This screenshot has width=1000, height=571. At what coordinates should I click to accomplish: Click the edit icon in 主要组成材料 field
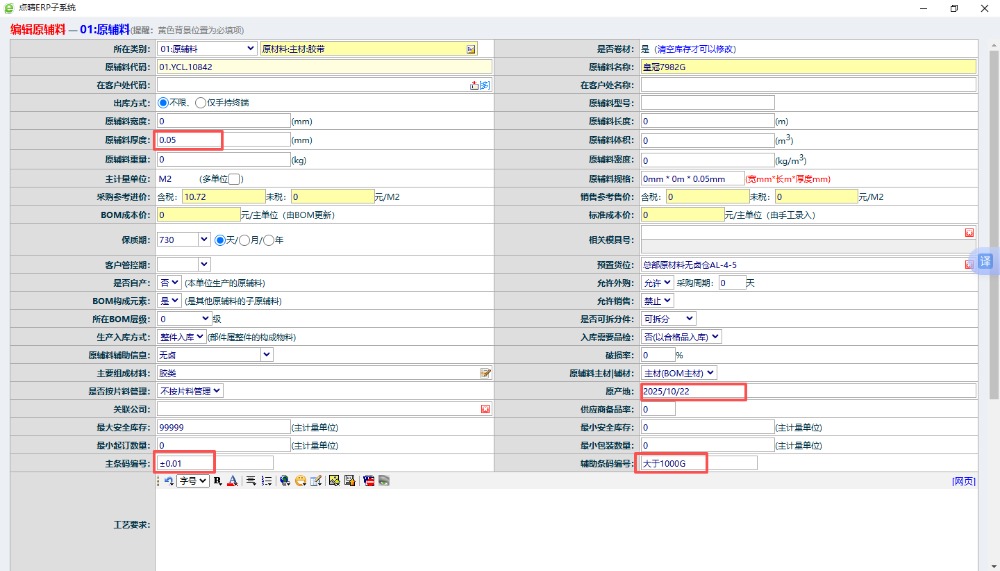click(x=486, y=373)
